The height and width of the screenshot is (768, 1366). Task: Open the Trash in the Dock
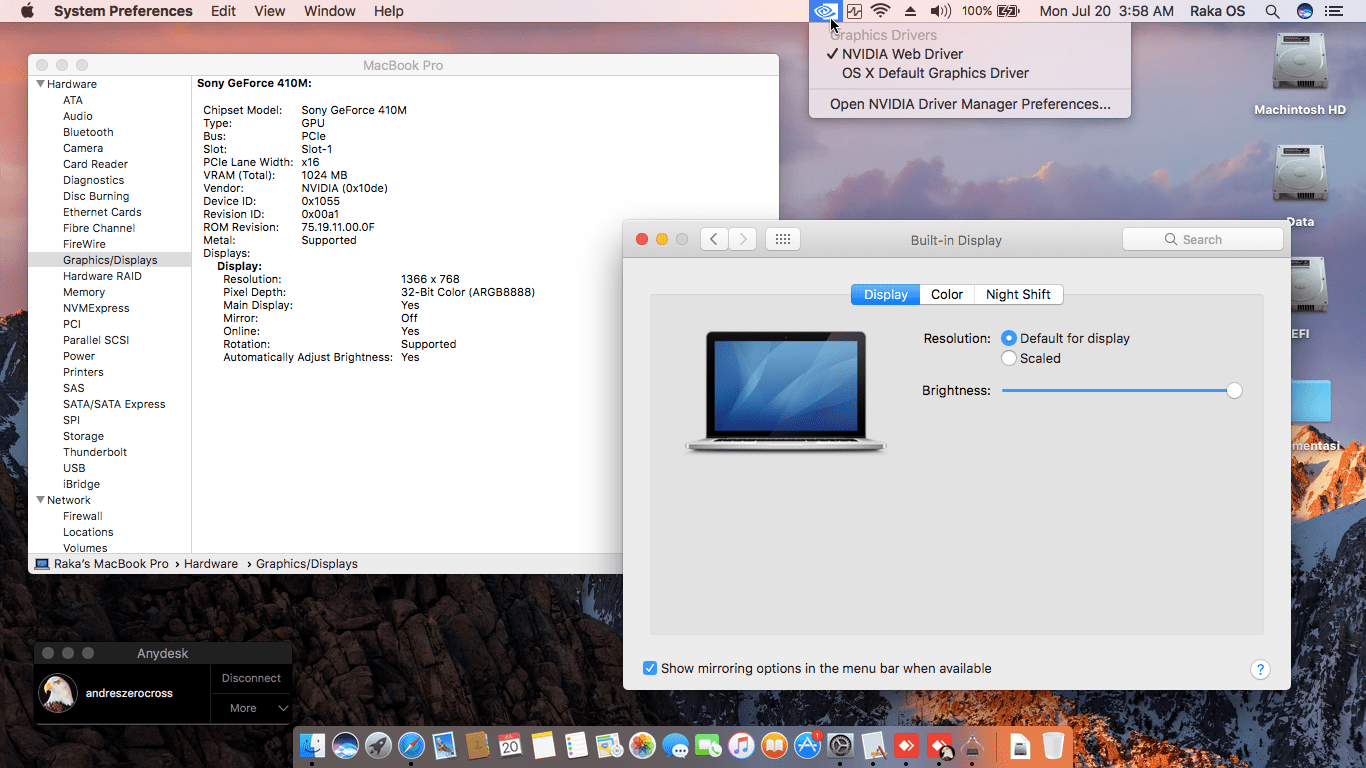(x=1053, y=745)
